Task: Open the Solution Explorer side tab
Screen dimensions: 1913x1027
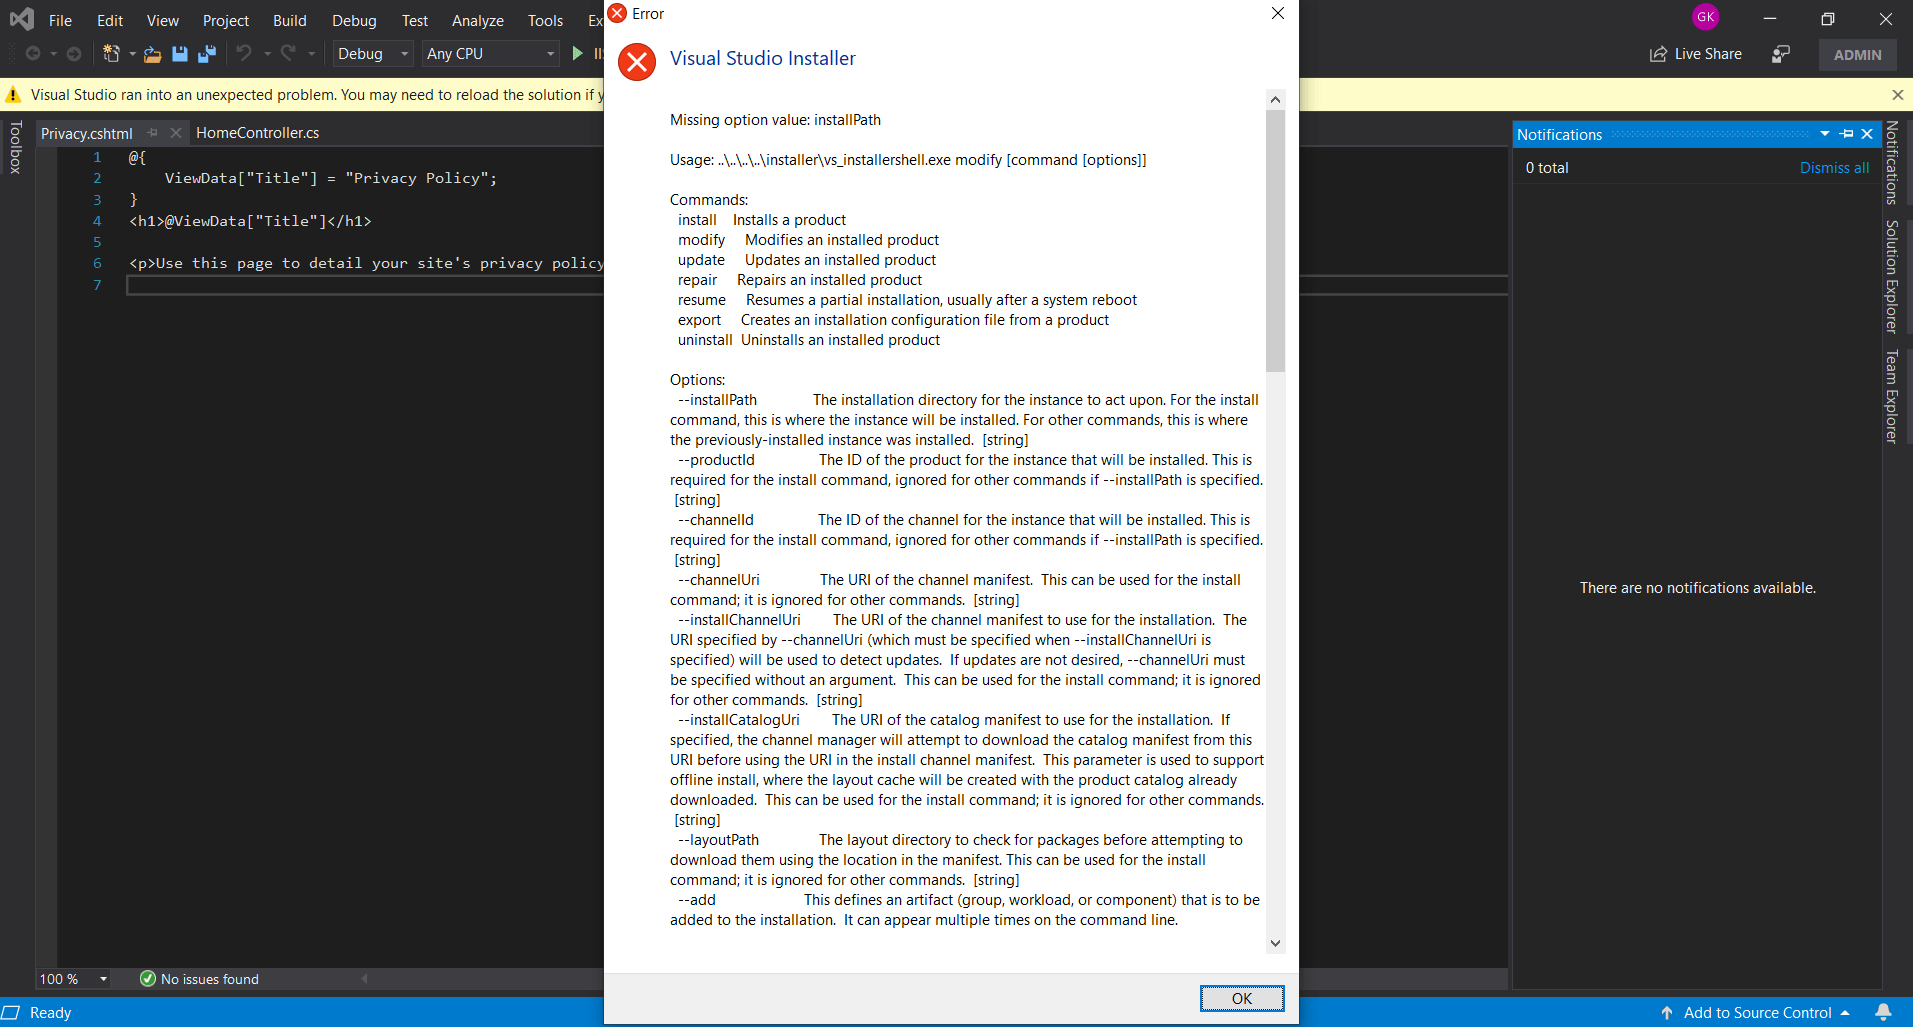Action: (1892, 276)
